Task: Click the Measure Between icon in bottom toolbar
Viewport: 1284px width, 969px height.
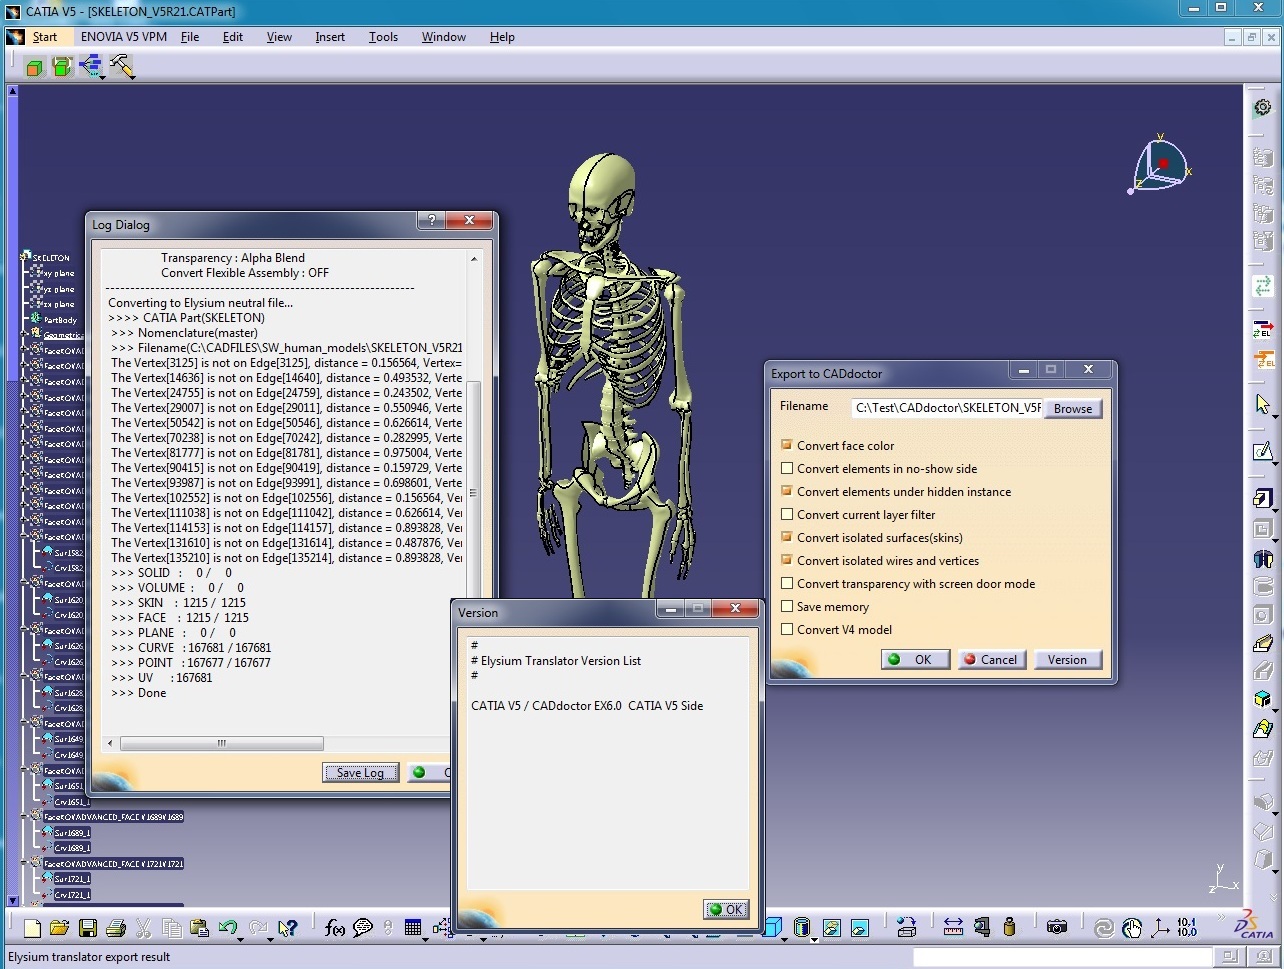Action: tap(953, 928)
